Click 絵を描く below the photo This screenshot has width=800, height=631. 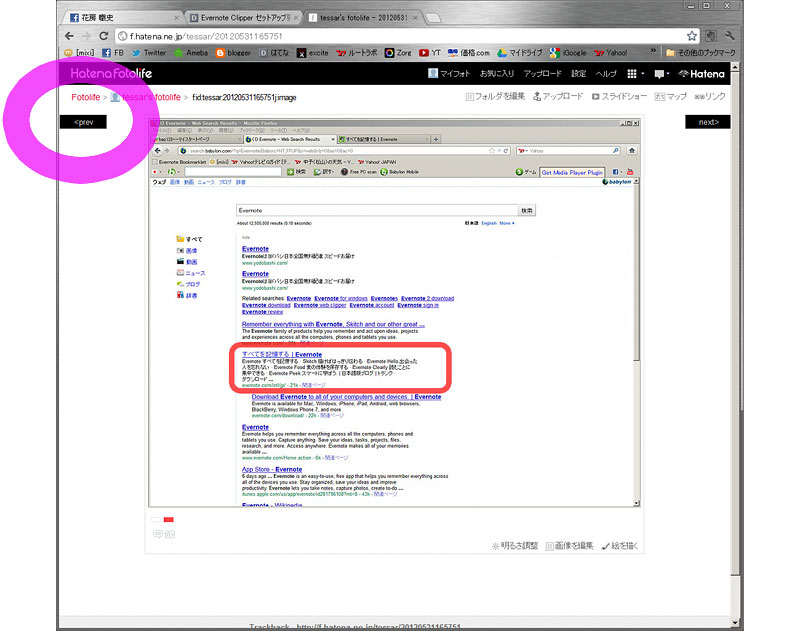pos(619,546)
